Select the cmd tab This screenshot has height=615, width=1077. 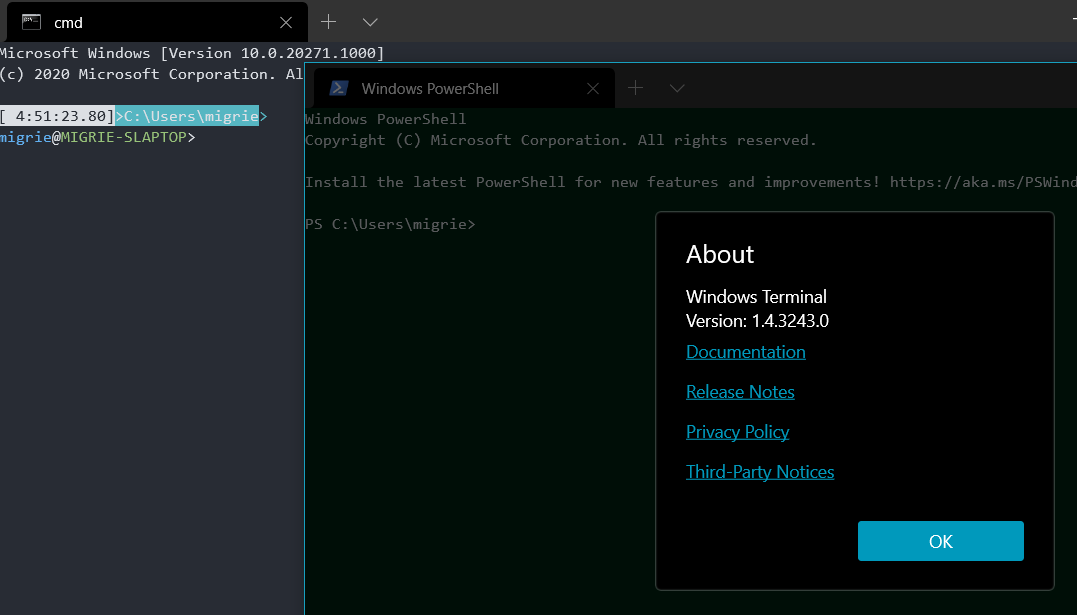tap(157, 22)
